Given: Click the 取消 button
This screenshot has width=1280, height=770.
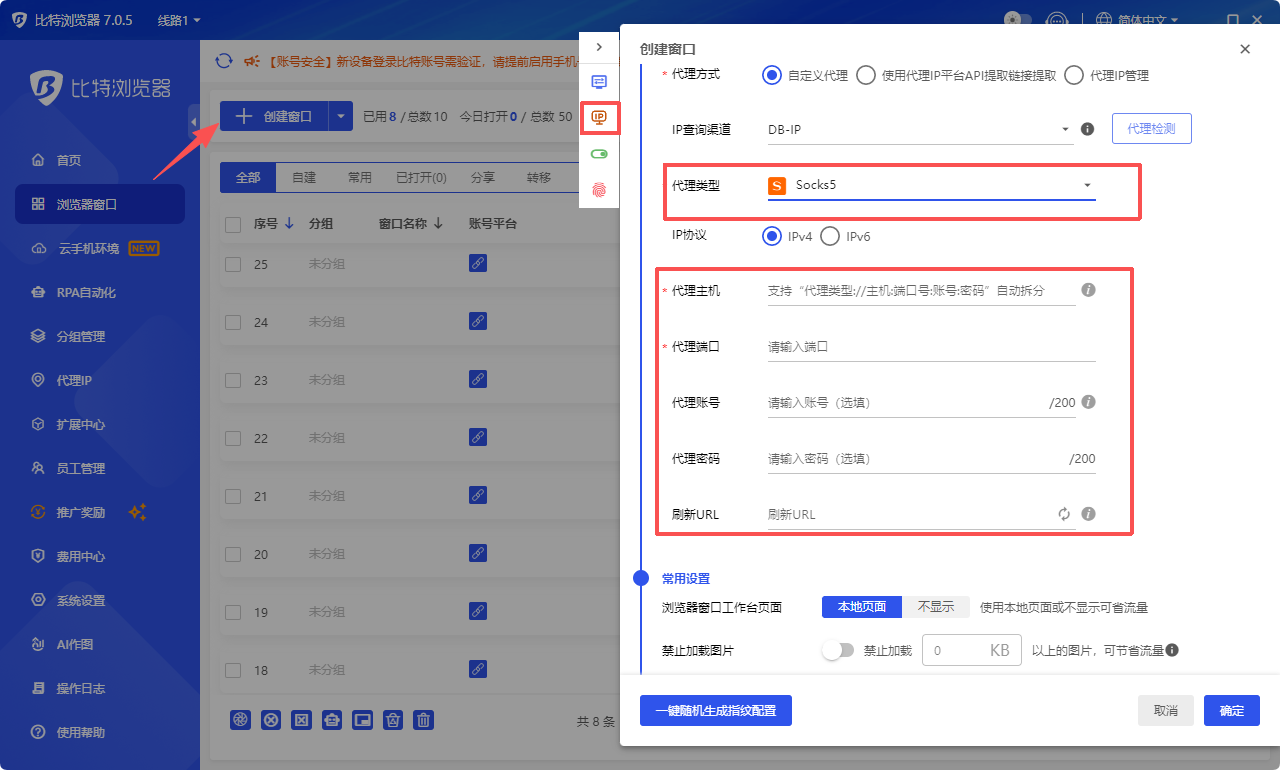Looking at the screenshot, I should click(x=1166, y=710).
